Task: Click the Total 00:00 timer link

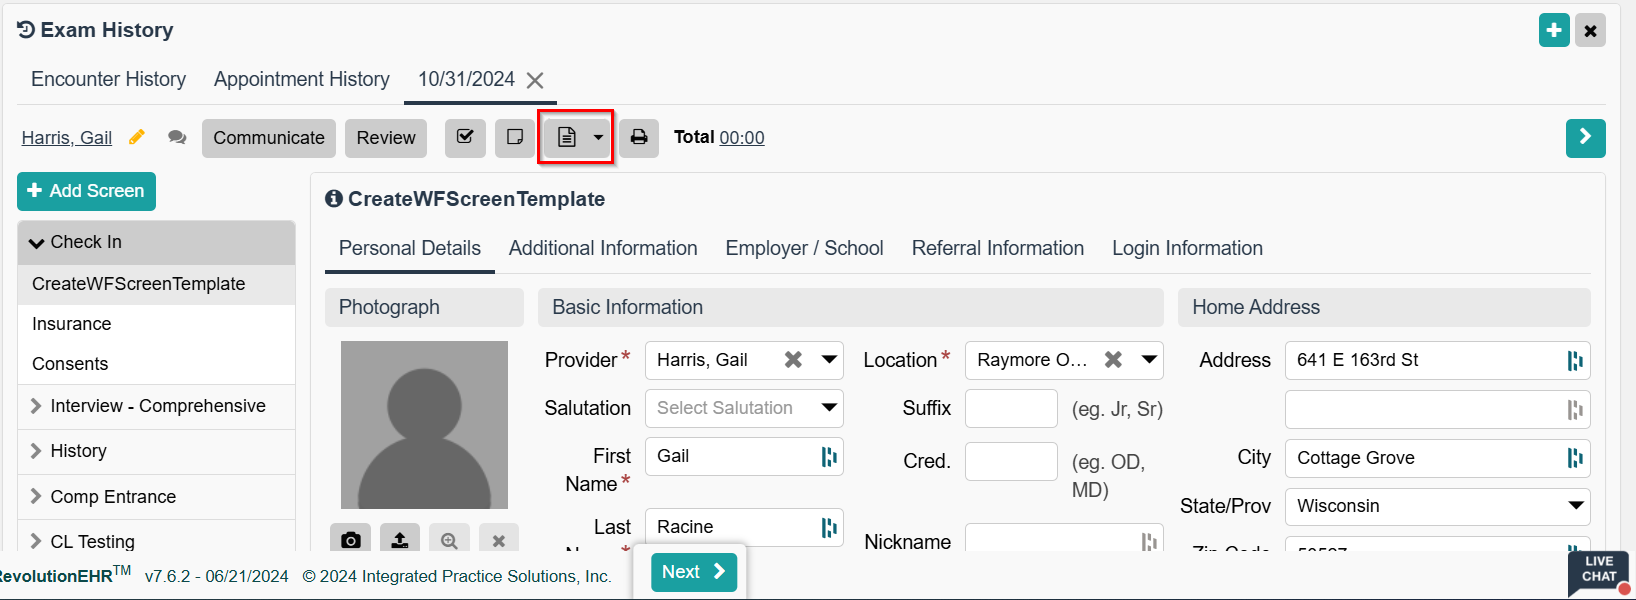Action: 741,138
